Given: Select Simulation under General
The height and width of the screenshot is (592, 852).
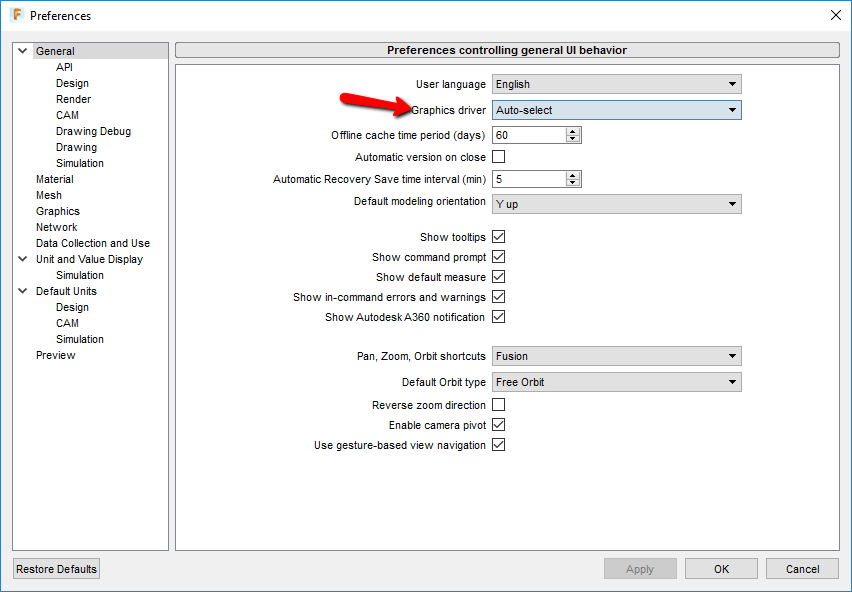Looking at the screenshot, I should (80, 163).
